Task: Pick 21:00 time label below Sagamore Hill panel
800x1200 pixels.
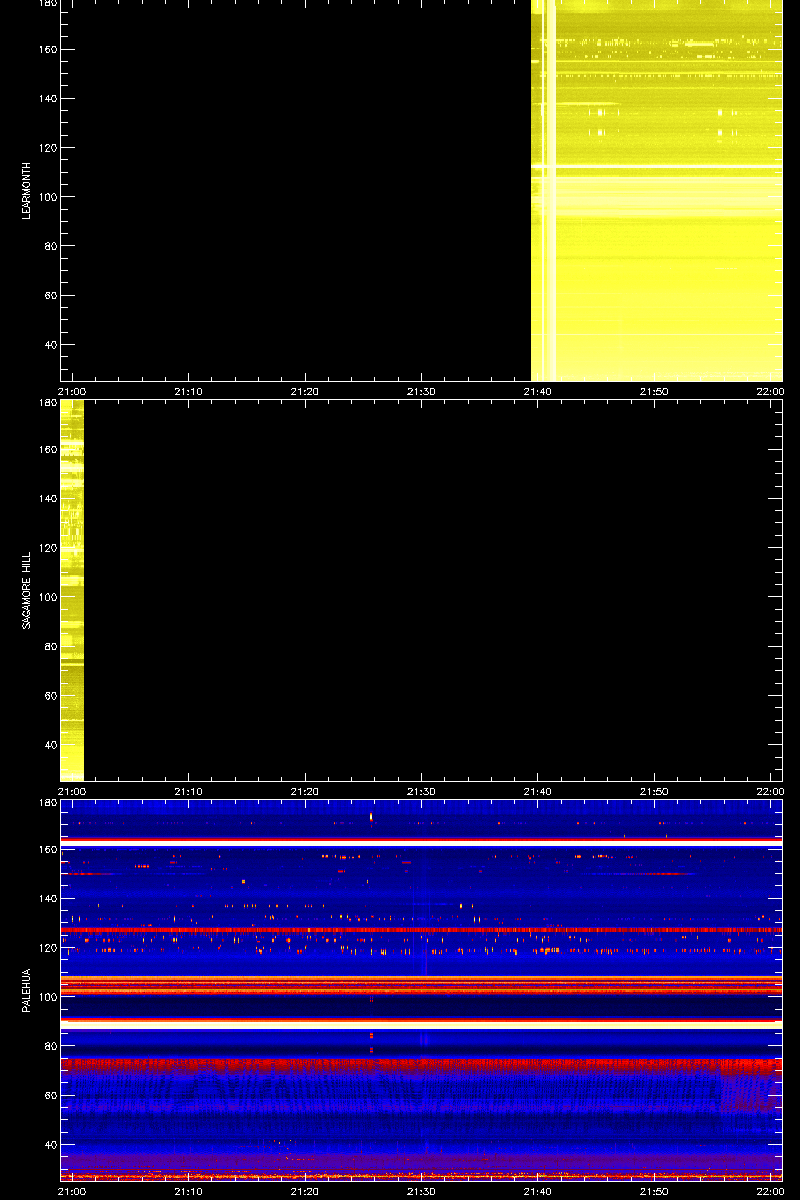Action: pyautogui.click(x=72, y=791)
